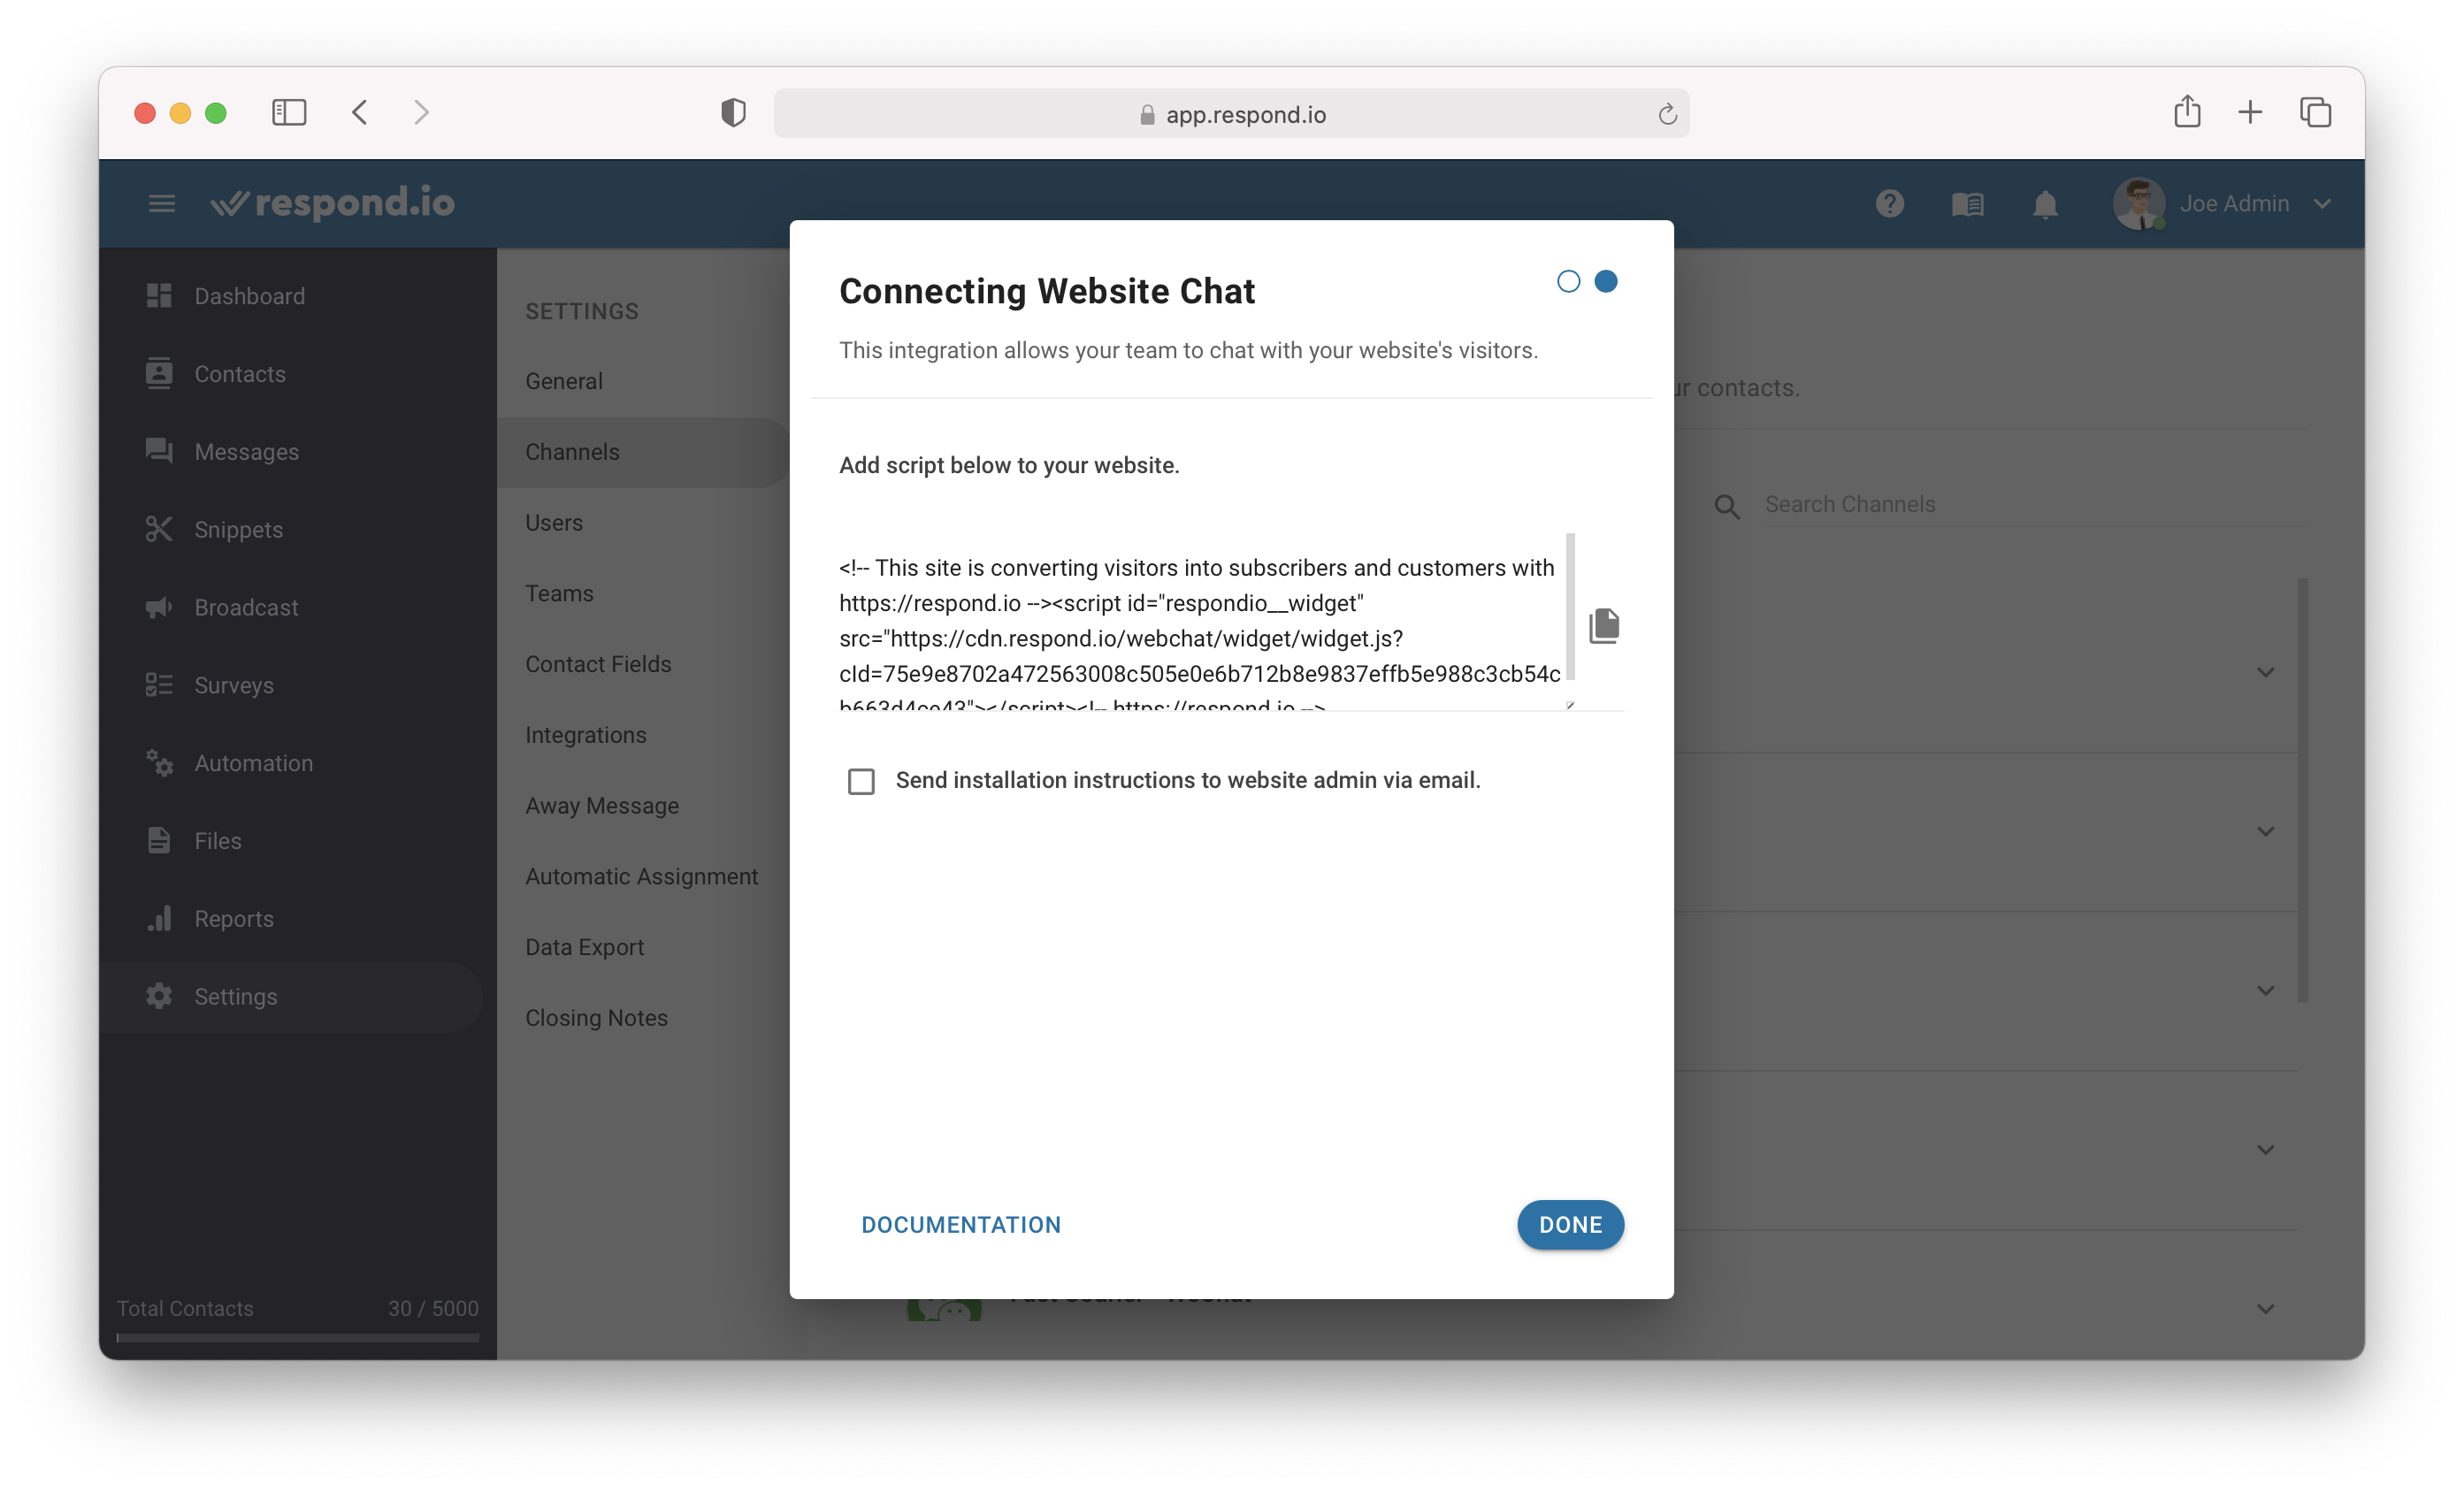
Task: Click the Snippets icon in sidebar
Action: click(x=158, y=530)
